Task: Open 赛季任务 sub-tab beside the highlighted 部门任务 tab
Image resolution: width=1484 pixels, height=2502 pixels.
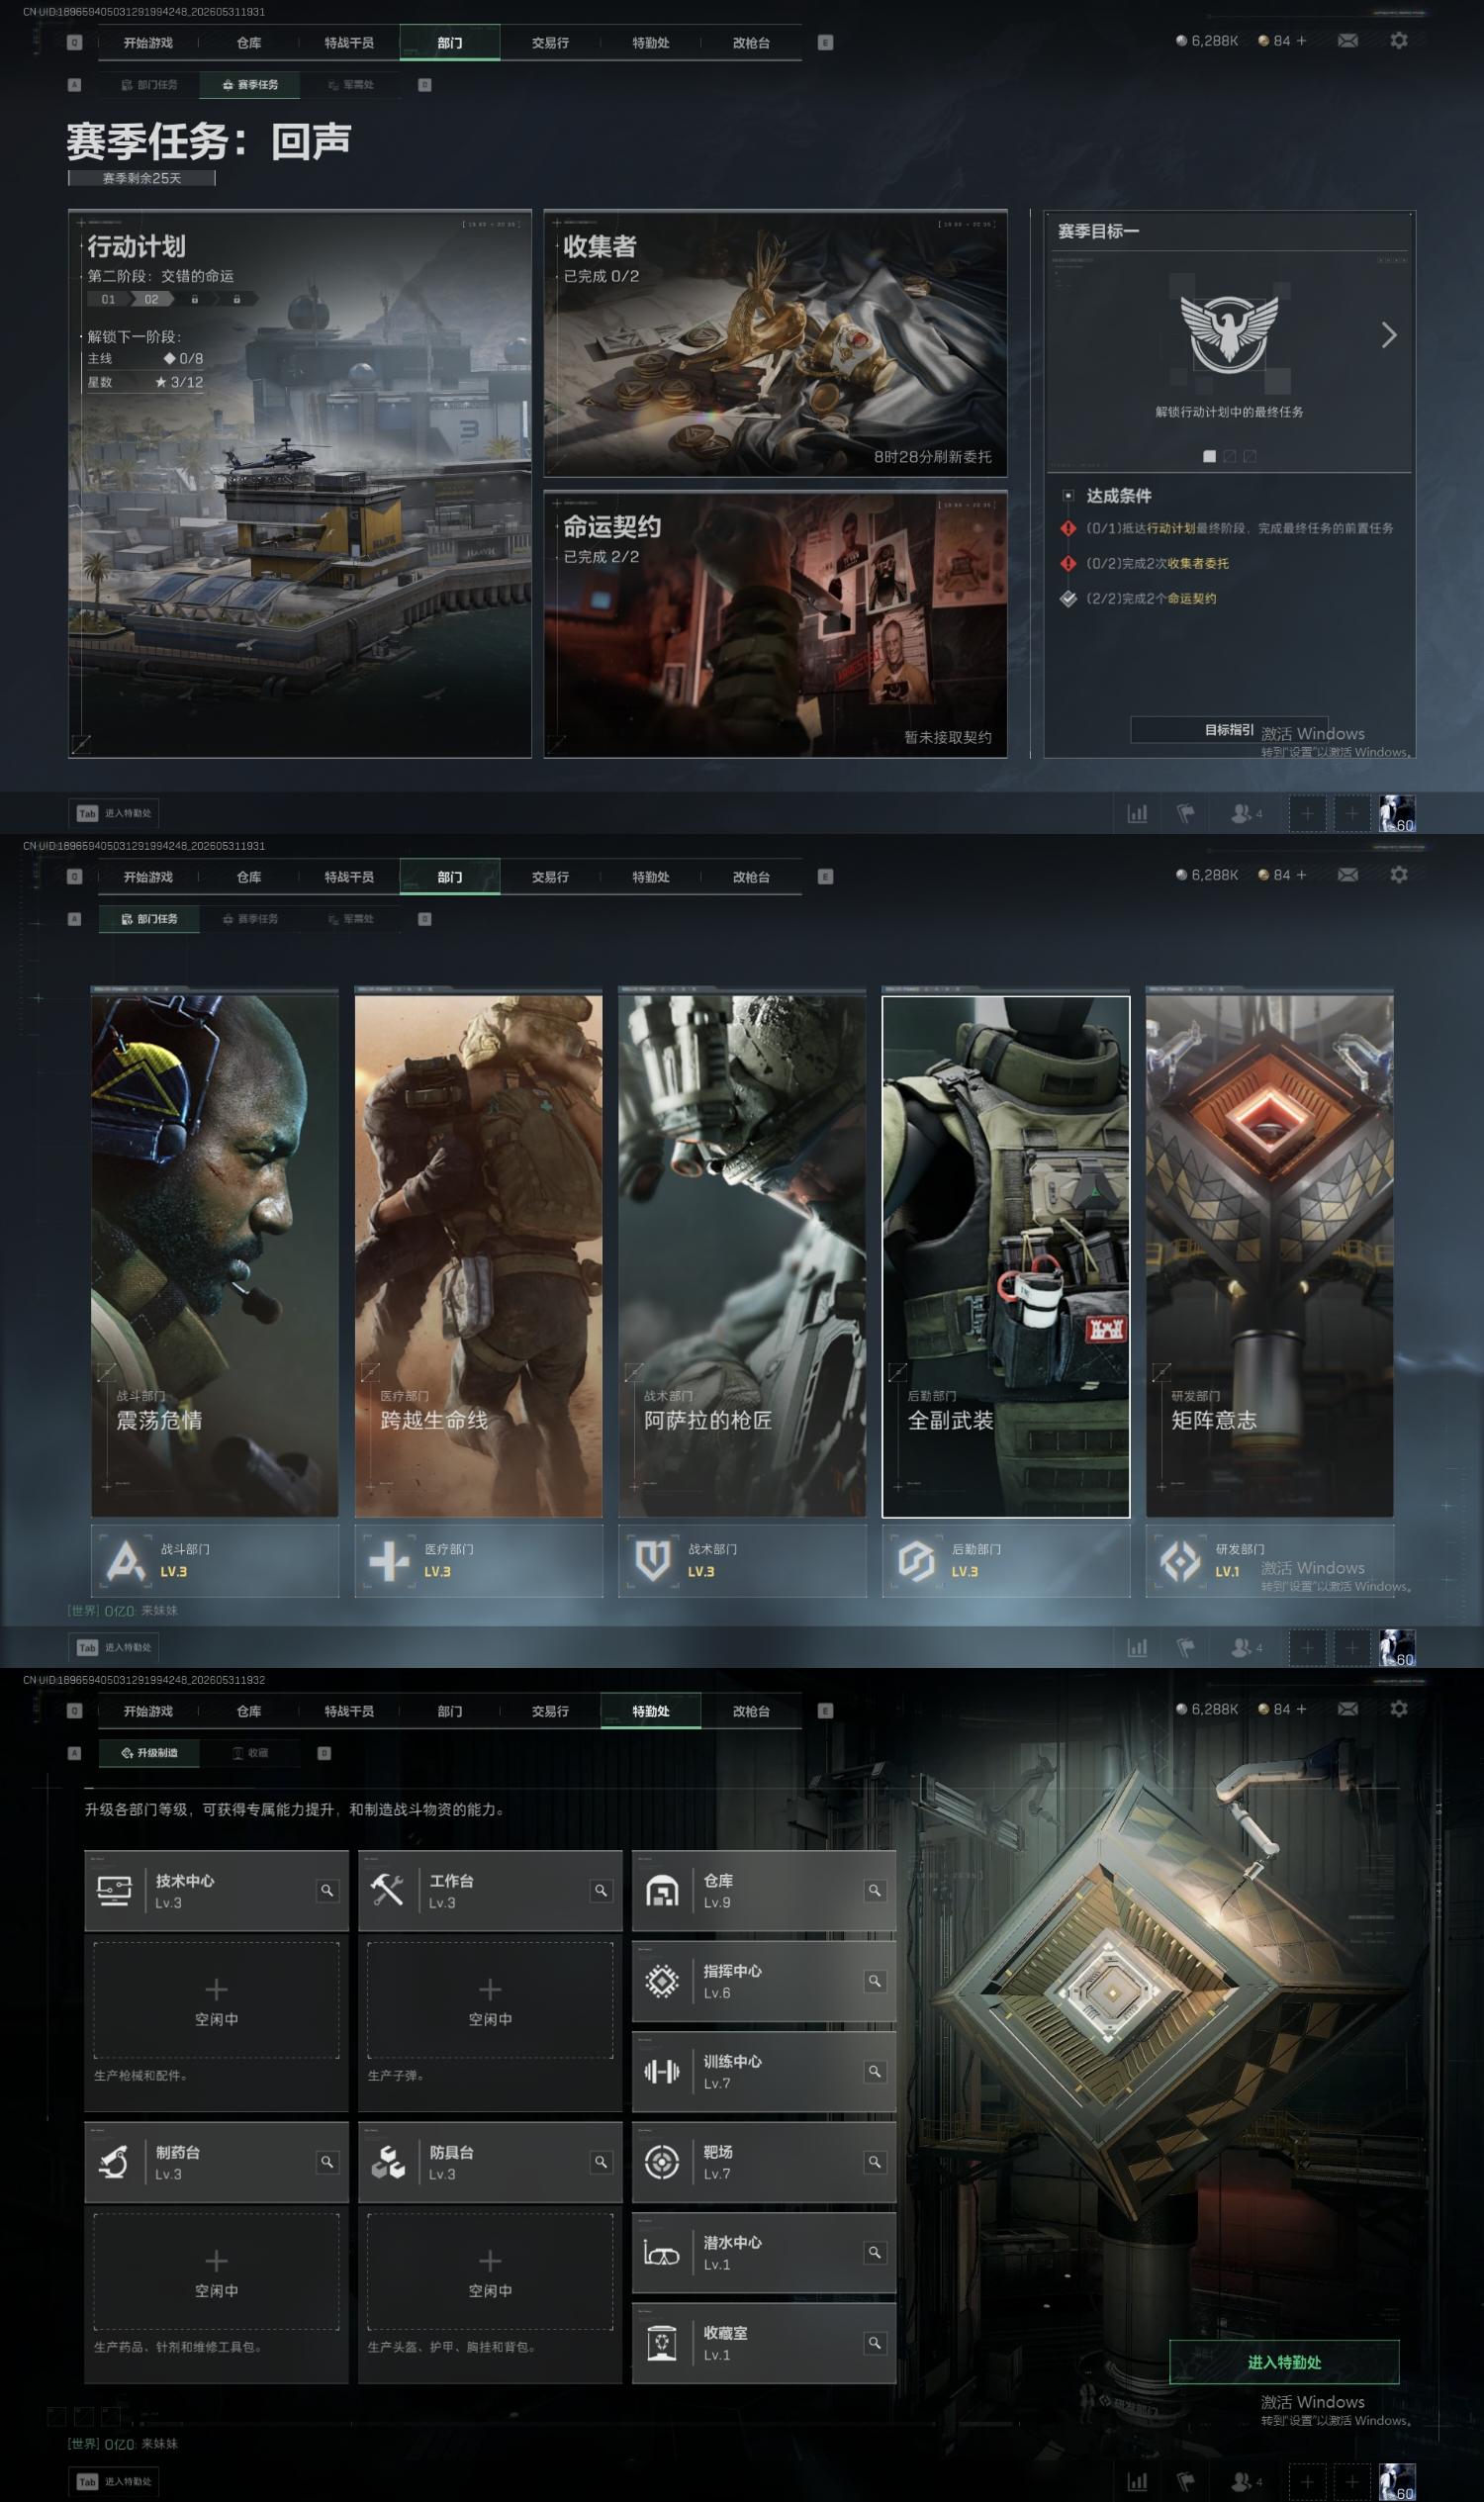Action: [250, 919]
